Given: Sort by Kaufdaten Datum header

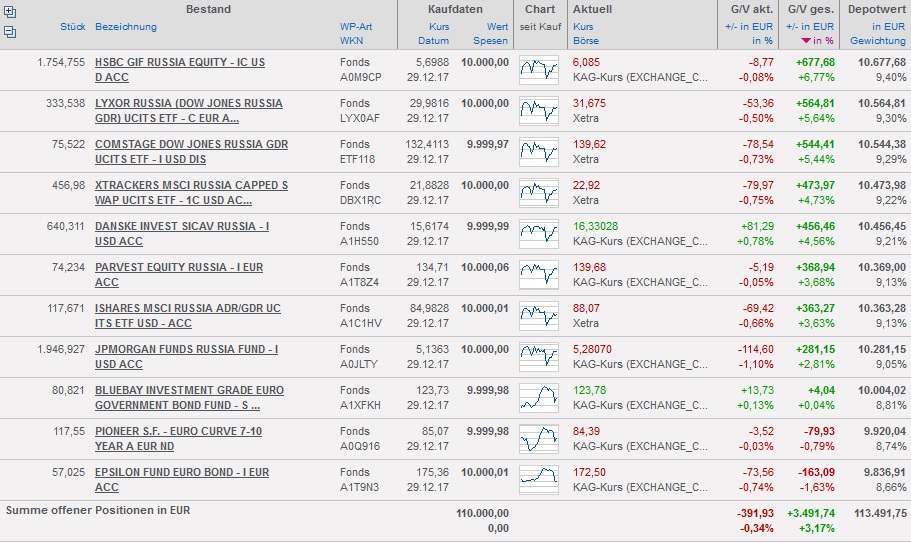Looking at the screenshot, I should coord(433,41).
